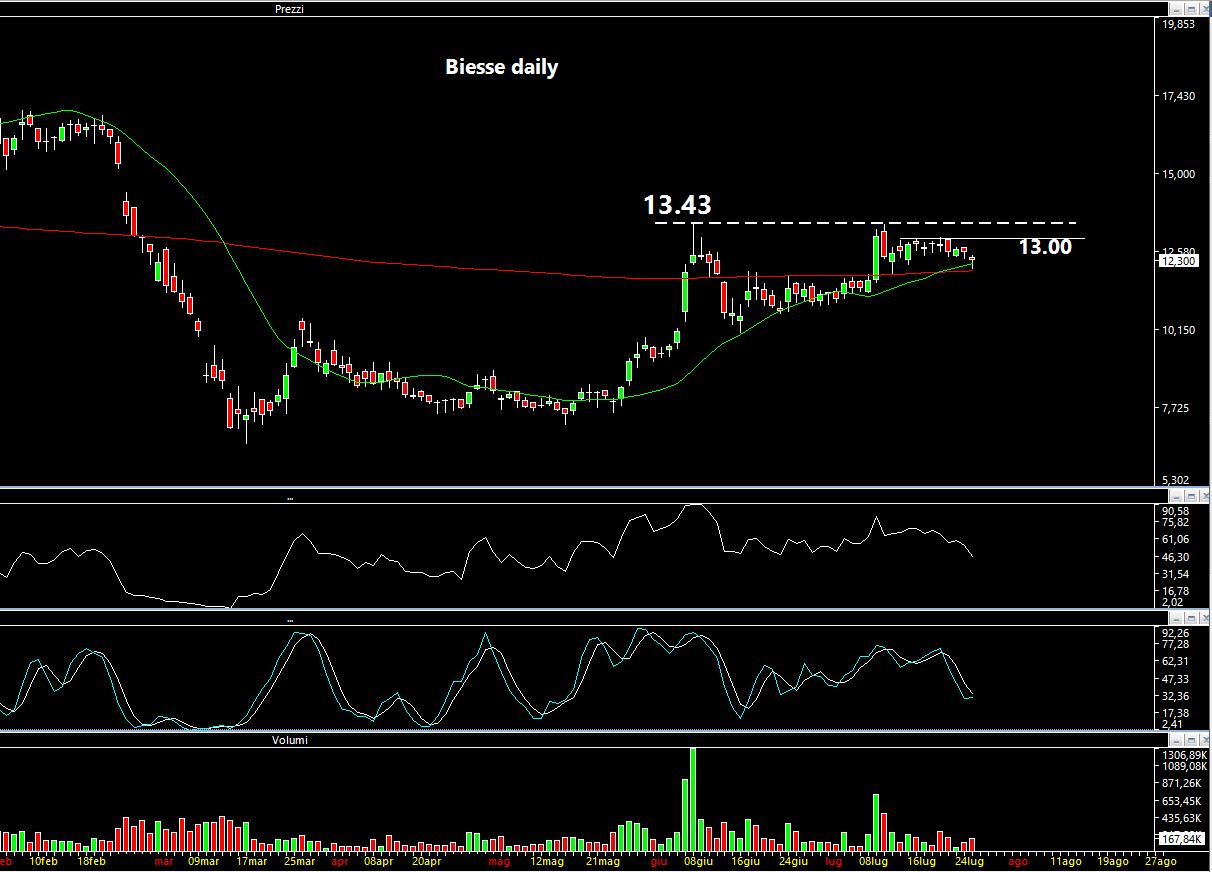
Task: Click the 16giu date label
Action: point(745,860)
